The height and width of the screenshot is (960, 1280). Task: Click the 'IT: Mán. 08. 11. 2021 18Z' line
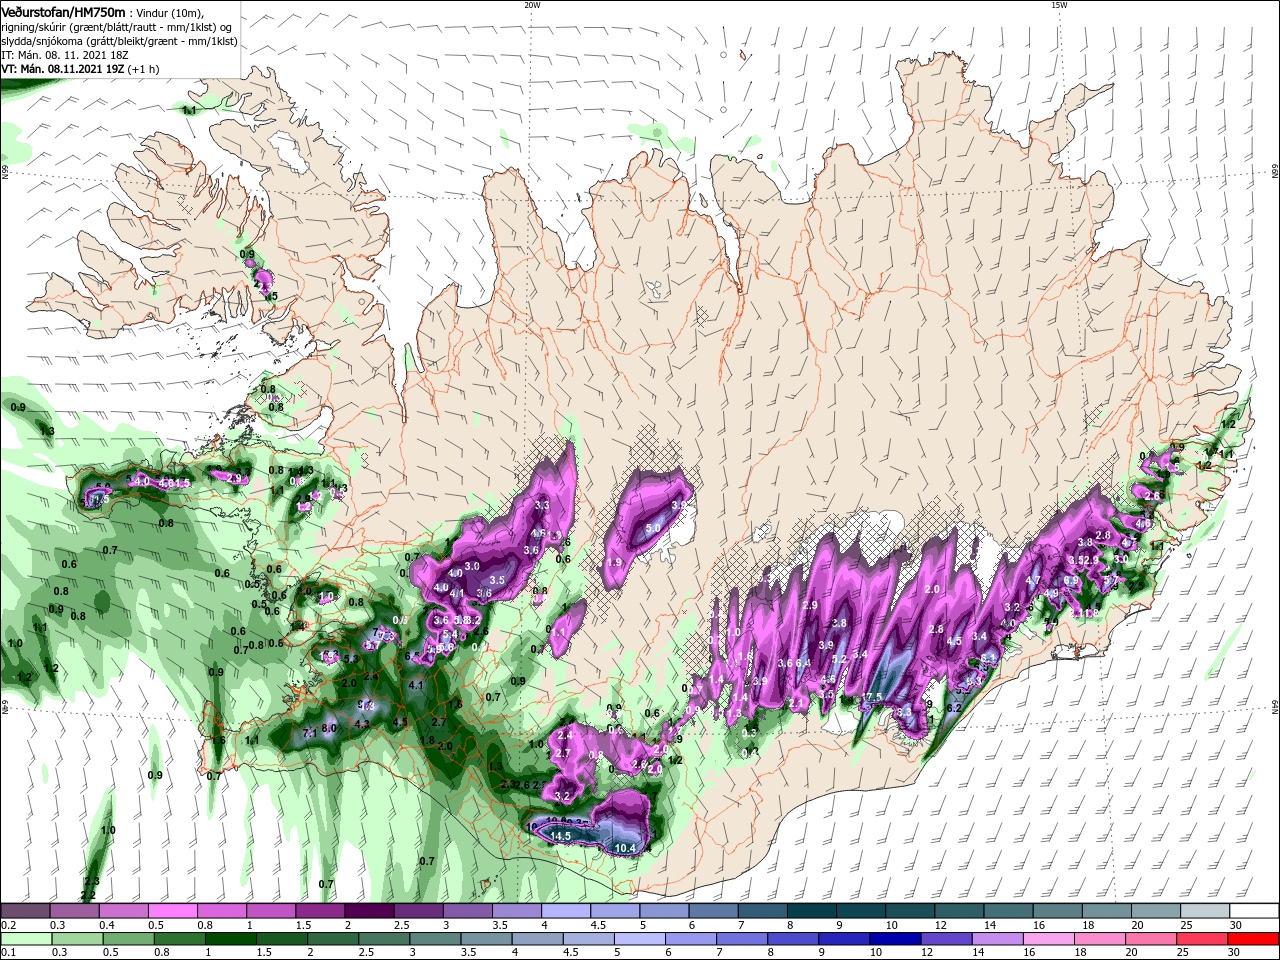(x=64, y=55)
